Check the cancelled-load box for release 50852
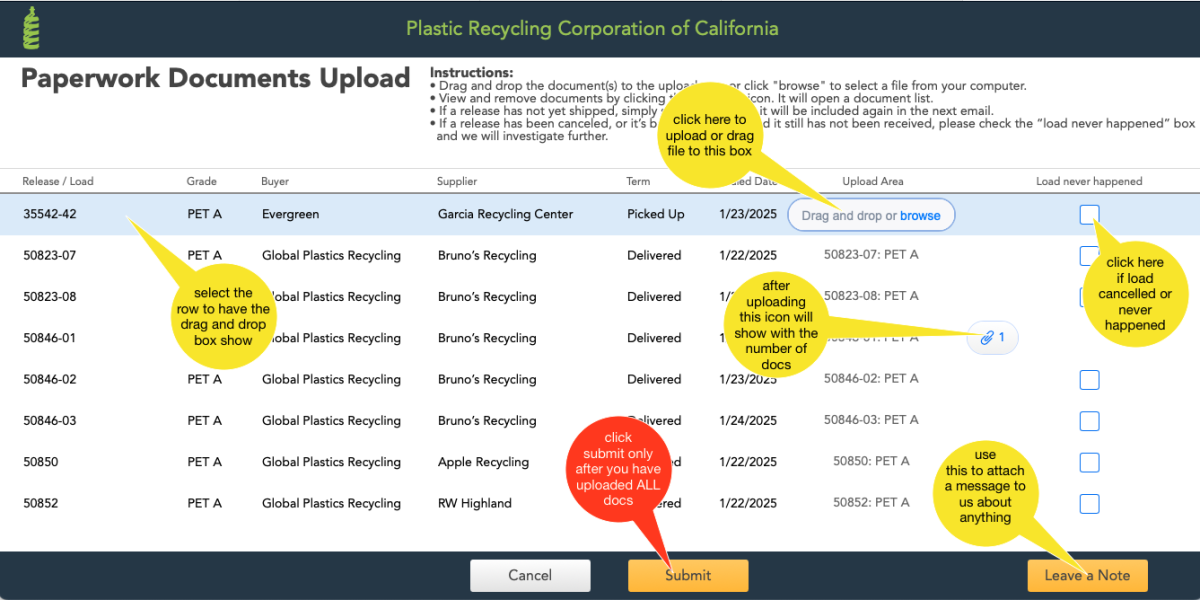The width and height of the screenshot is (1200, 600). pyautogui.click(x=1089, y=503)
